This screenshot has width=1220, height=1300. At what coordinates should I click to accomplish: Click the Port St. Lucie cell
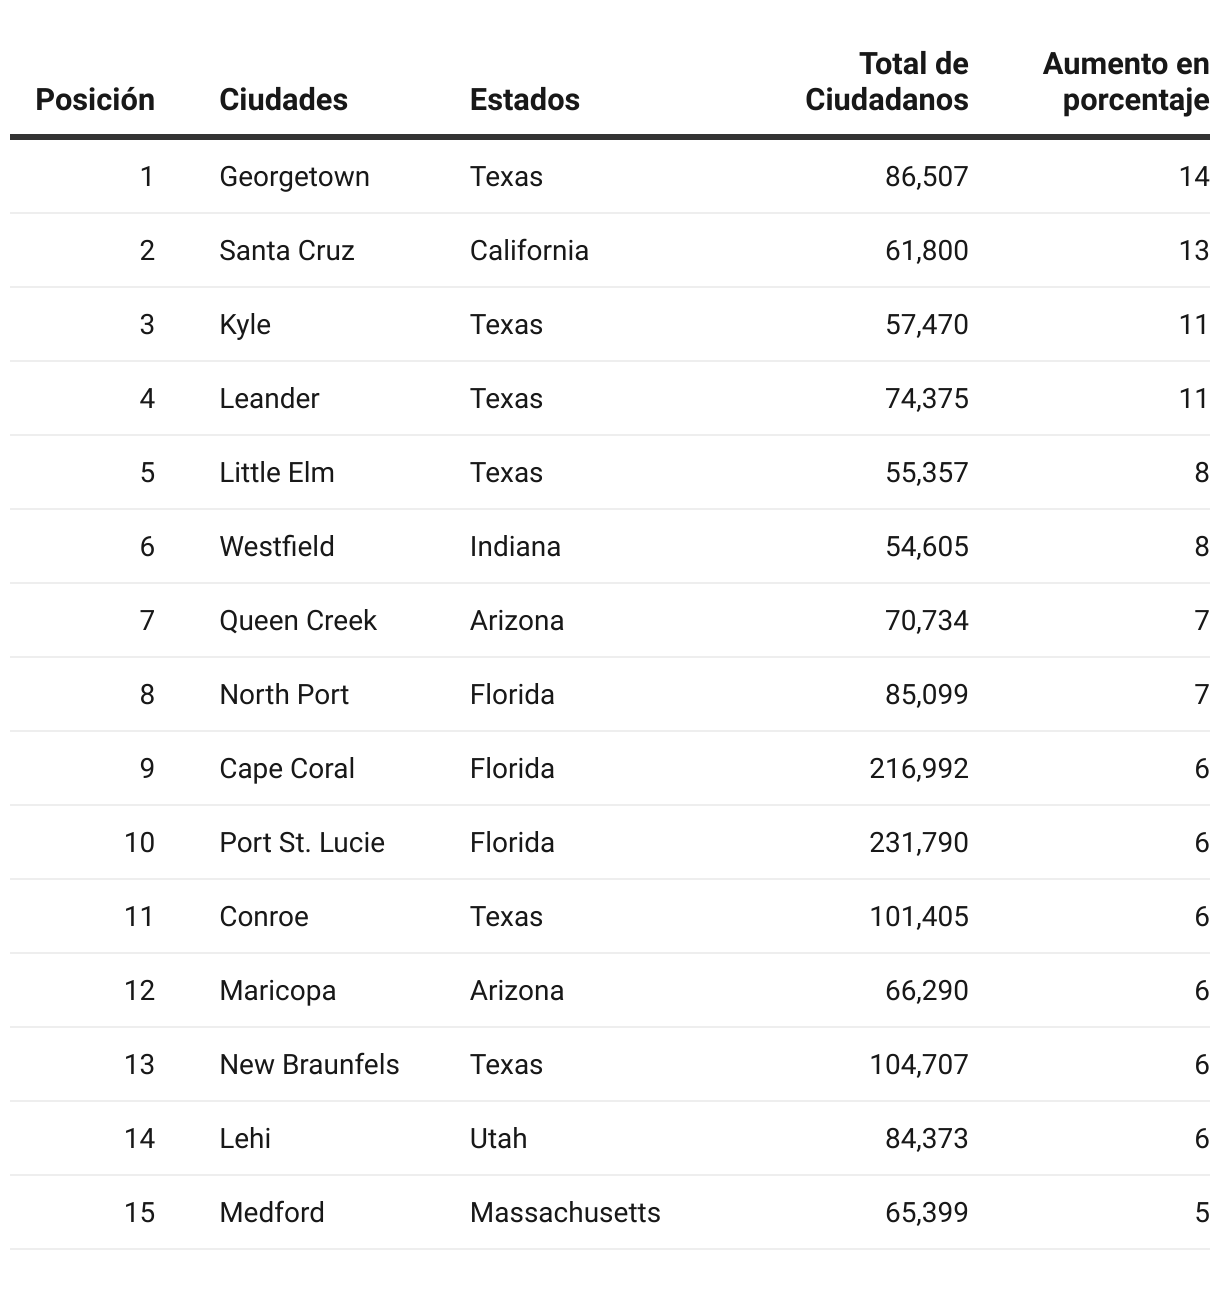pyautogui.click(x=302, y=843)
